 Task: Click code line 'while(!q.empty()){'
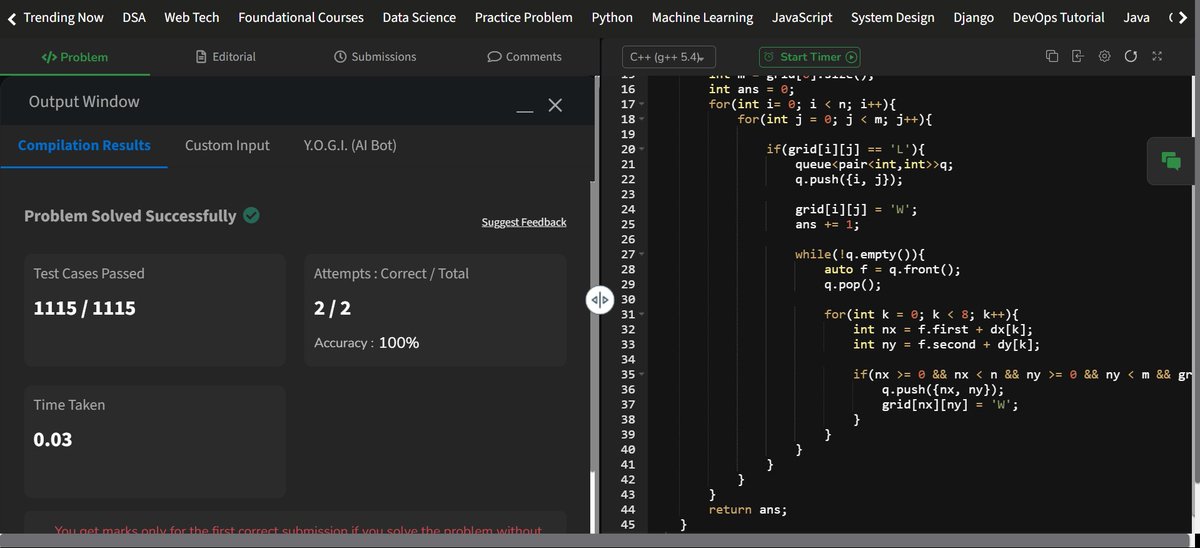coord(860,254)
